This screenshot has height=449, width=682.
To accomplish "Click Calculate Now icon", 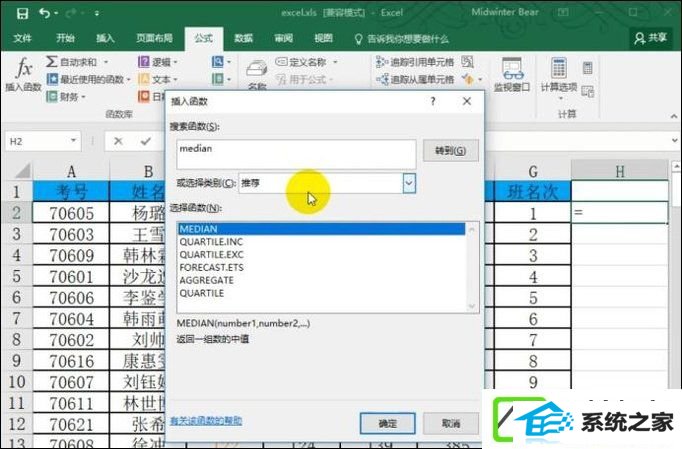I will (588, 68).
